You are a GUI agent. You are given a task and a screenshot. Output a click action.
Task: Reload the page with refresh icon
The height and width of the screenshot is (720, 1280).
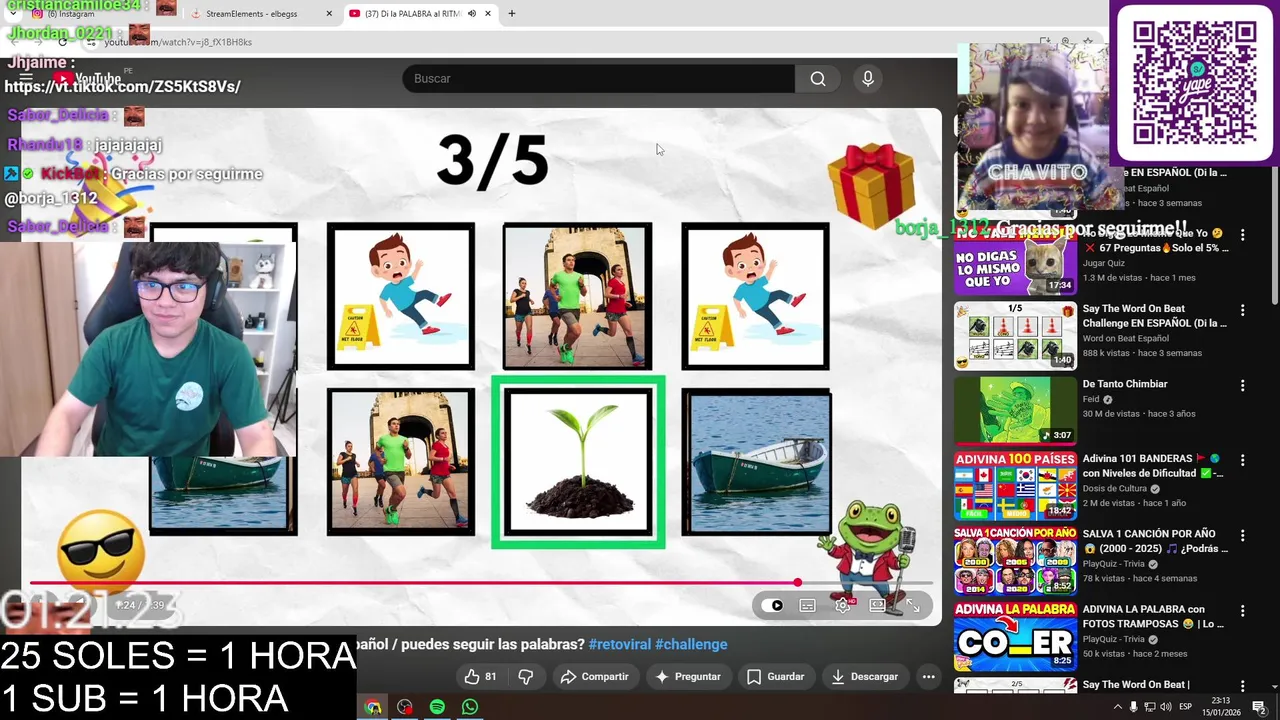tap(62, 42)
